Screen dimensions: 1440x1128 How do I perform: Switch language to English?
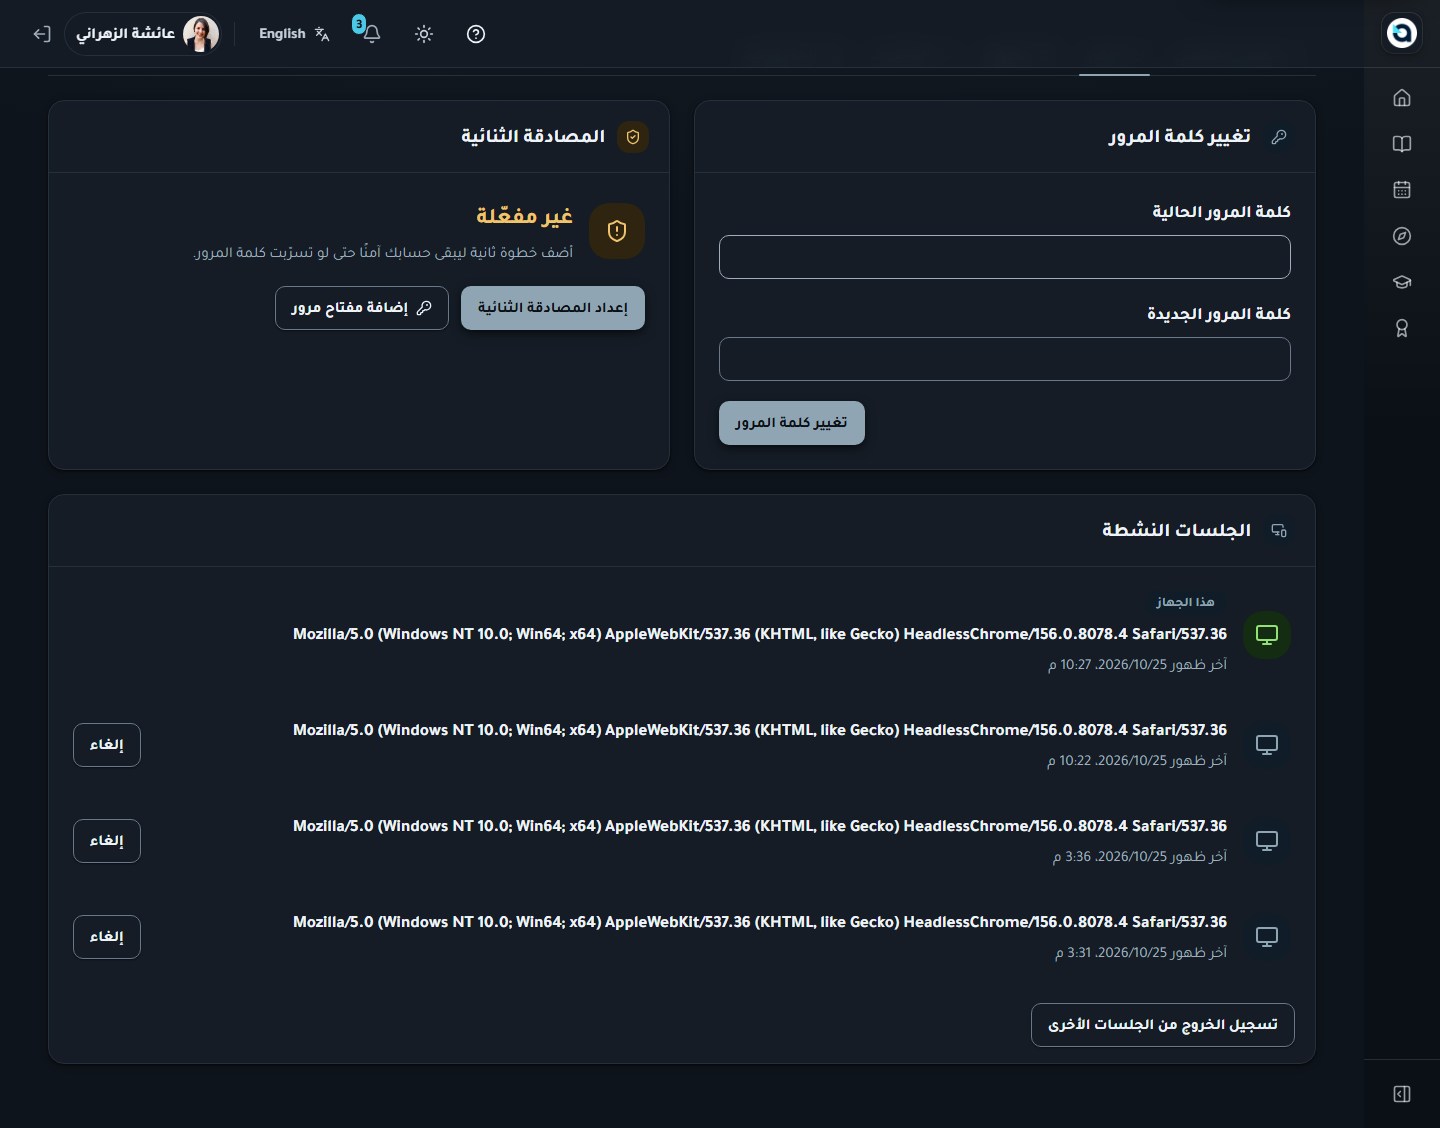(x=294, y=34)
